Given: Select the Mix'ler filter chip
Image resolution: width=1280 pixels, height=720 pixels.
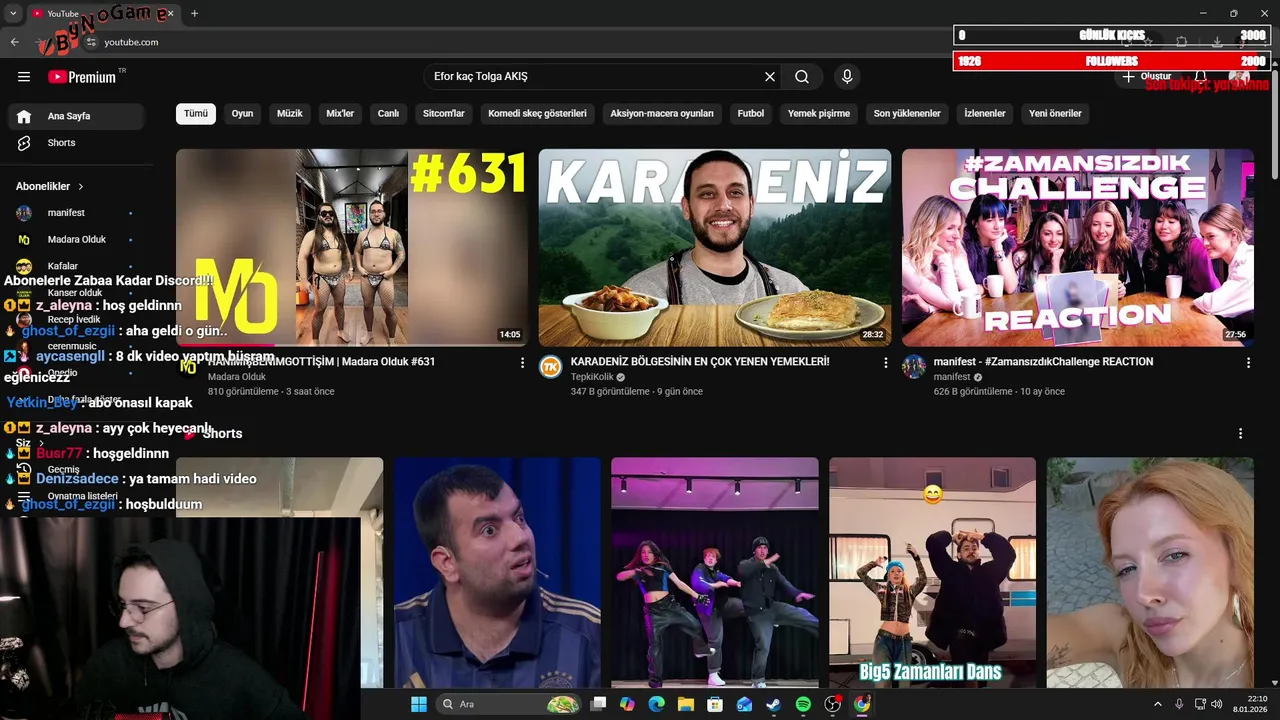Looking at the screenshot, I should click(x=340, y=113).
